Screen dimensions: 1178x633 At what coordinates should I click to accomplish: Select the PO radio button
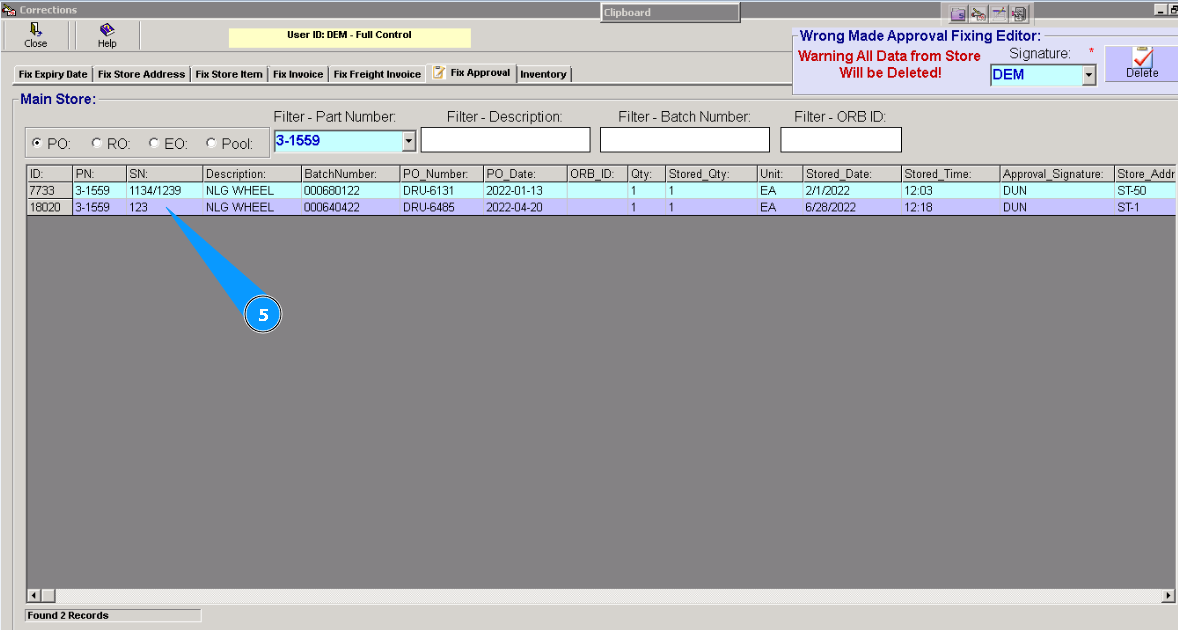[37, 143]
